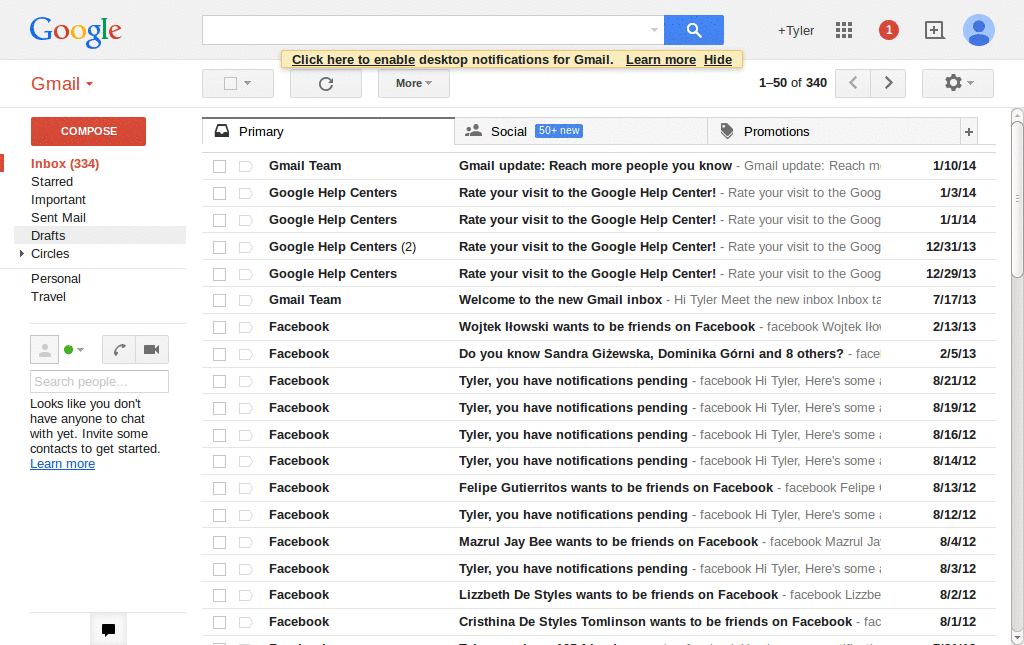Screen dimensions: 1024x645
Task: Select the Gmail Team 1/10/14 message checkbox
Action: 219,166
